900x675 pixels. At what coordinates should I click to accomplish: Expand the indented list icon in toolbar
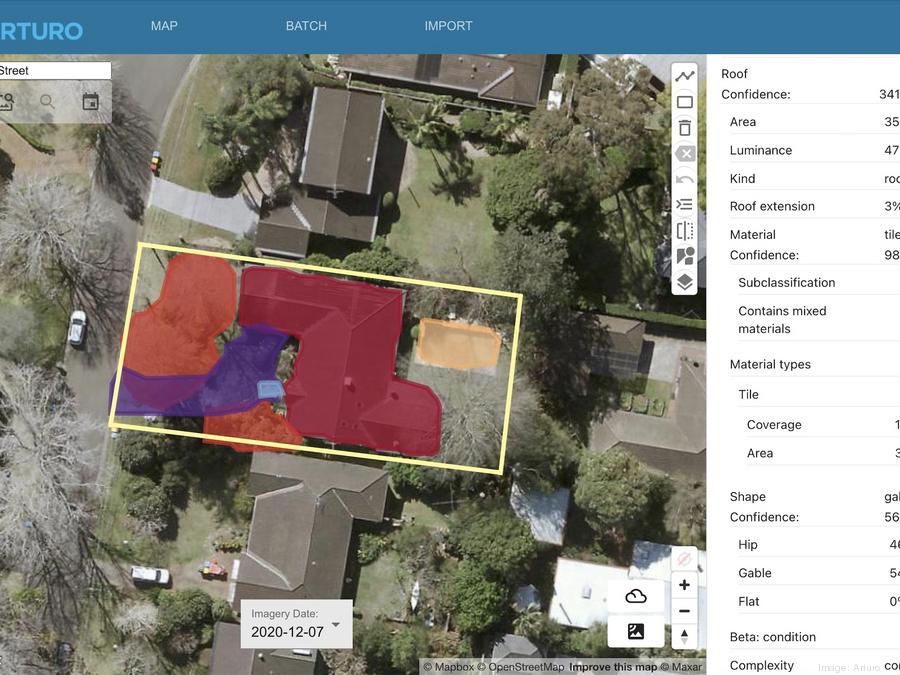pos(685,204)
